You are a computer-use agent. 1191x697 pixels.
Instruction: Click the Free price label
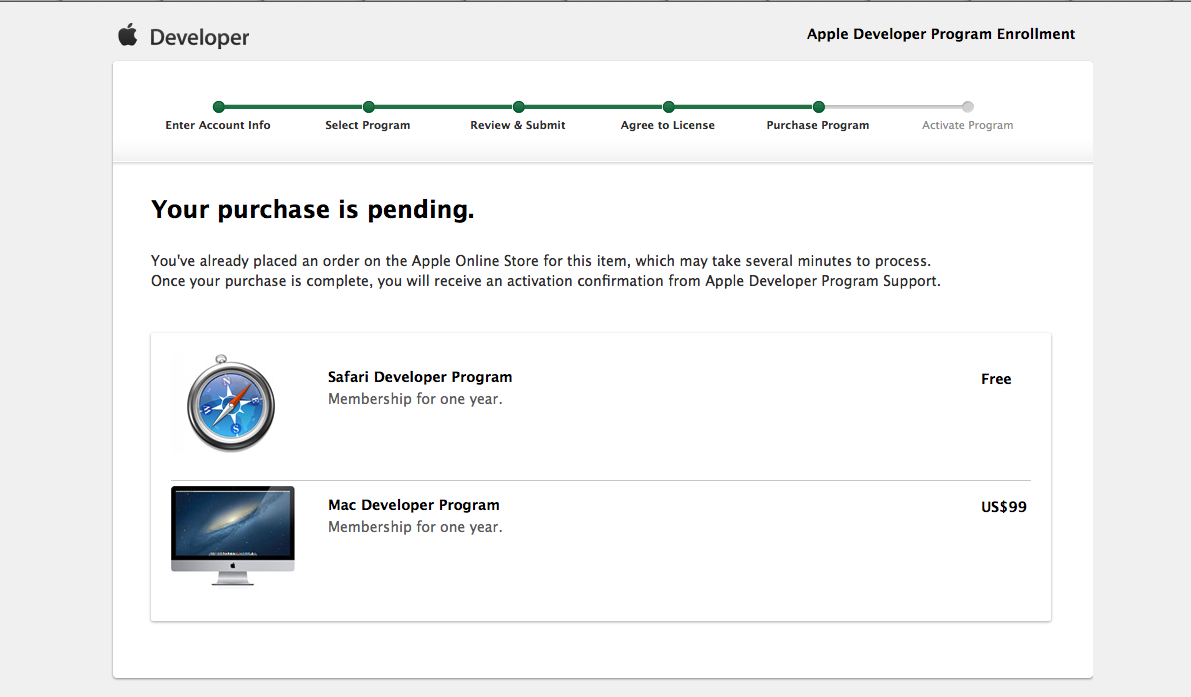996,379
